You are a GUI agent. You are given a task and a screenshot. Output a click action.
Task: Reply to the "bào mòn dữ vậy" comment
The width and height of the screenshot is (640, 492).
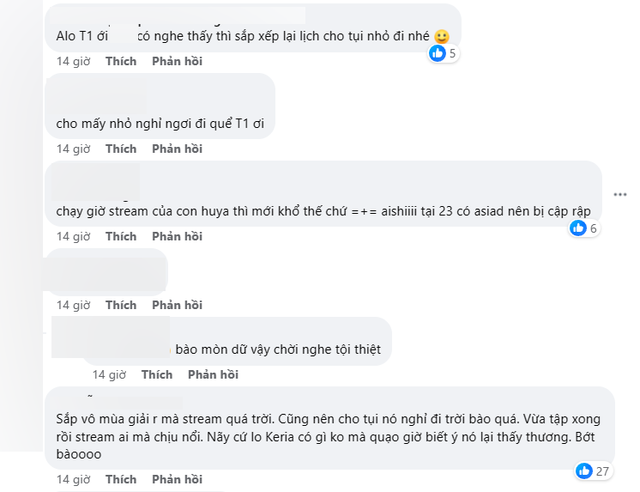(213, 375)
